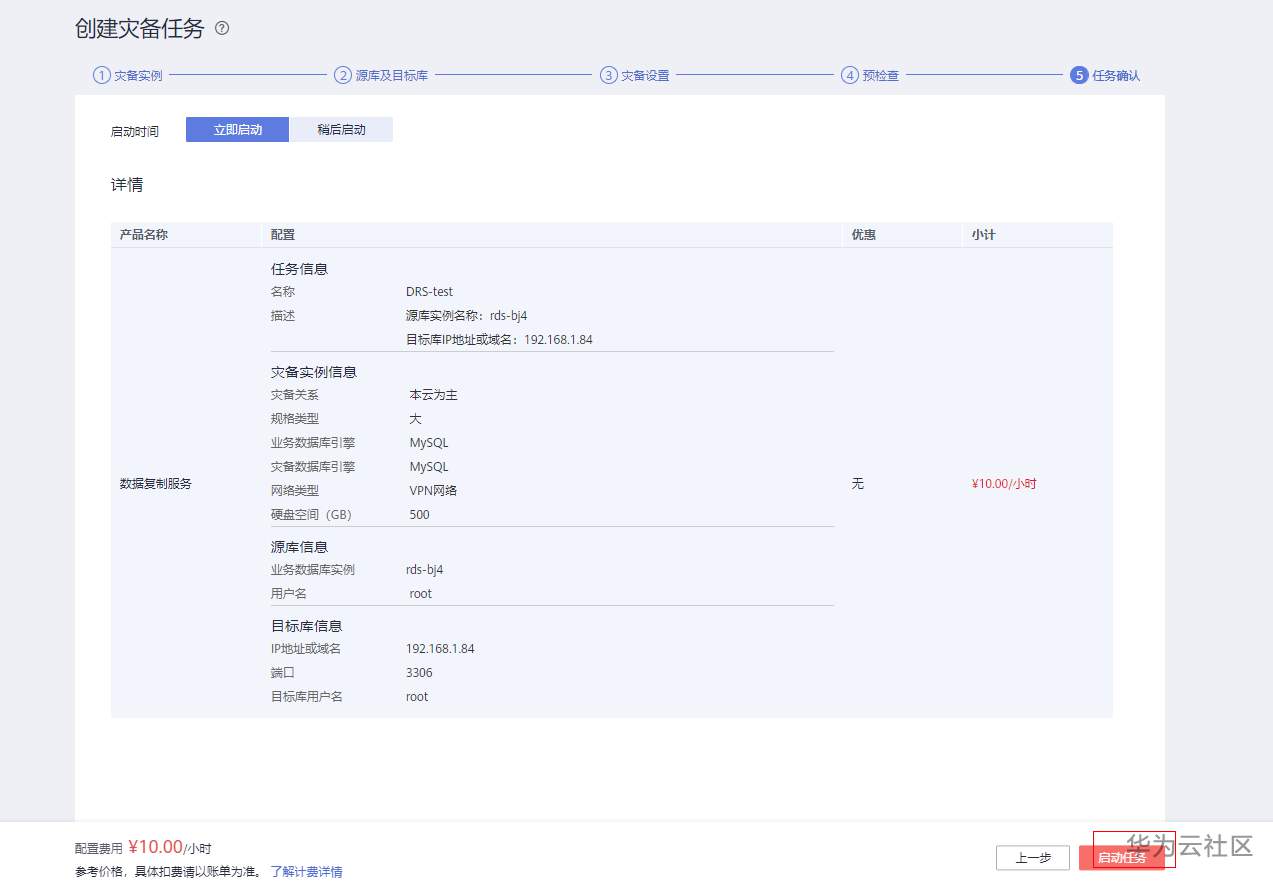
Task: Click the 网络类型 label
Action: (x=295, y=491)
